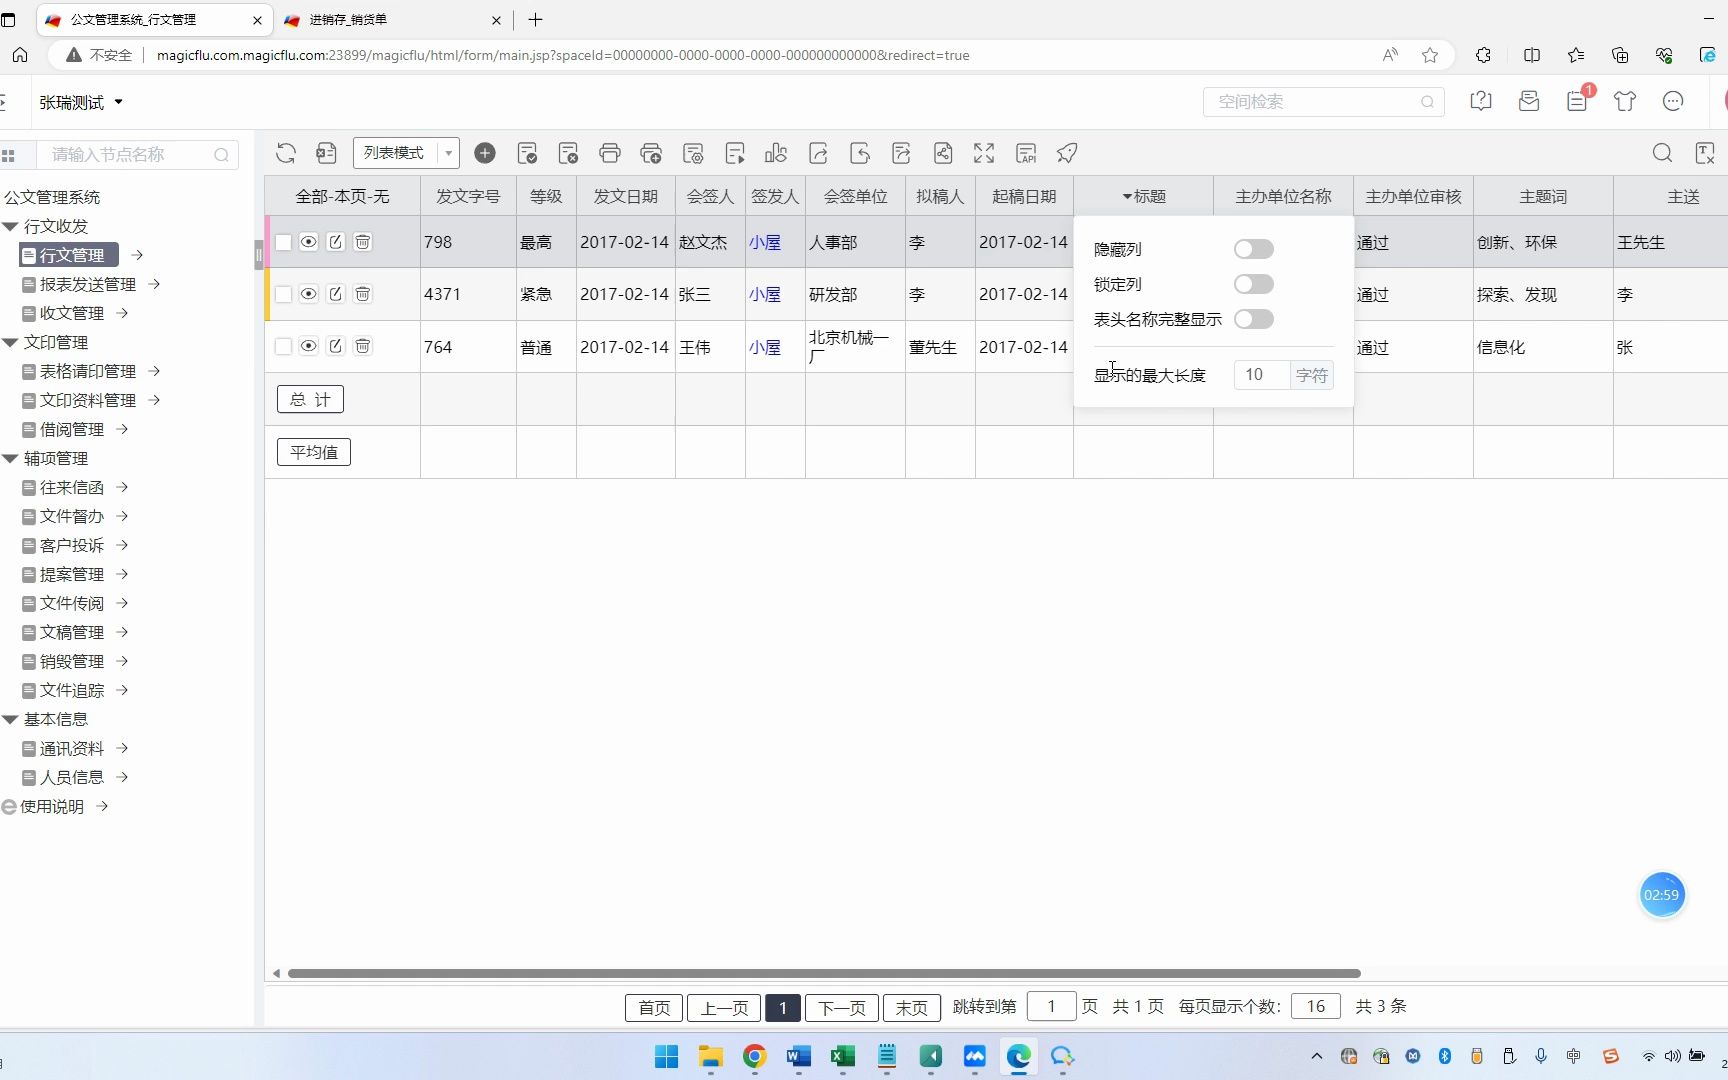Open the notifications clipboard with badge
Image resolution: width=1728 pixels, height=1080 pixels.
pyautogui.click(x=1577, y=101)
